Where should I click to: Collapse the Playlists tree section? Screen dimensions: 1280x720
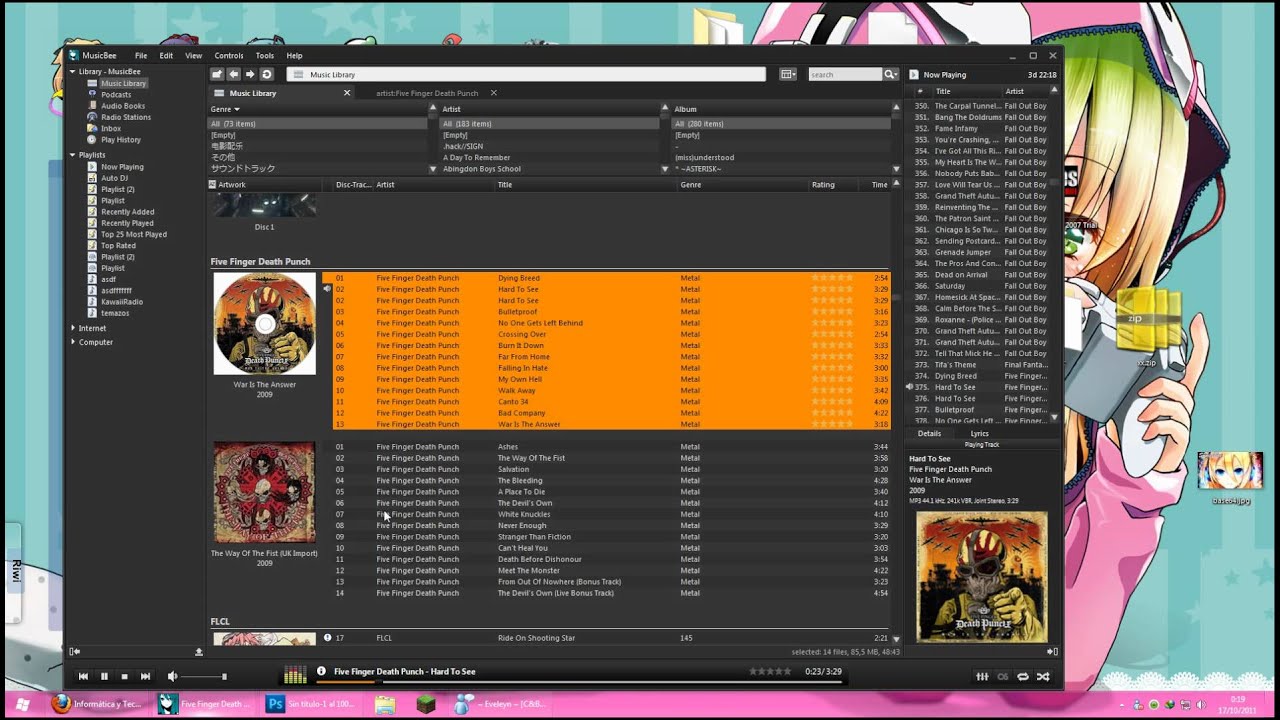tap(72, 155)
